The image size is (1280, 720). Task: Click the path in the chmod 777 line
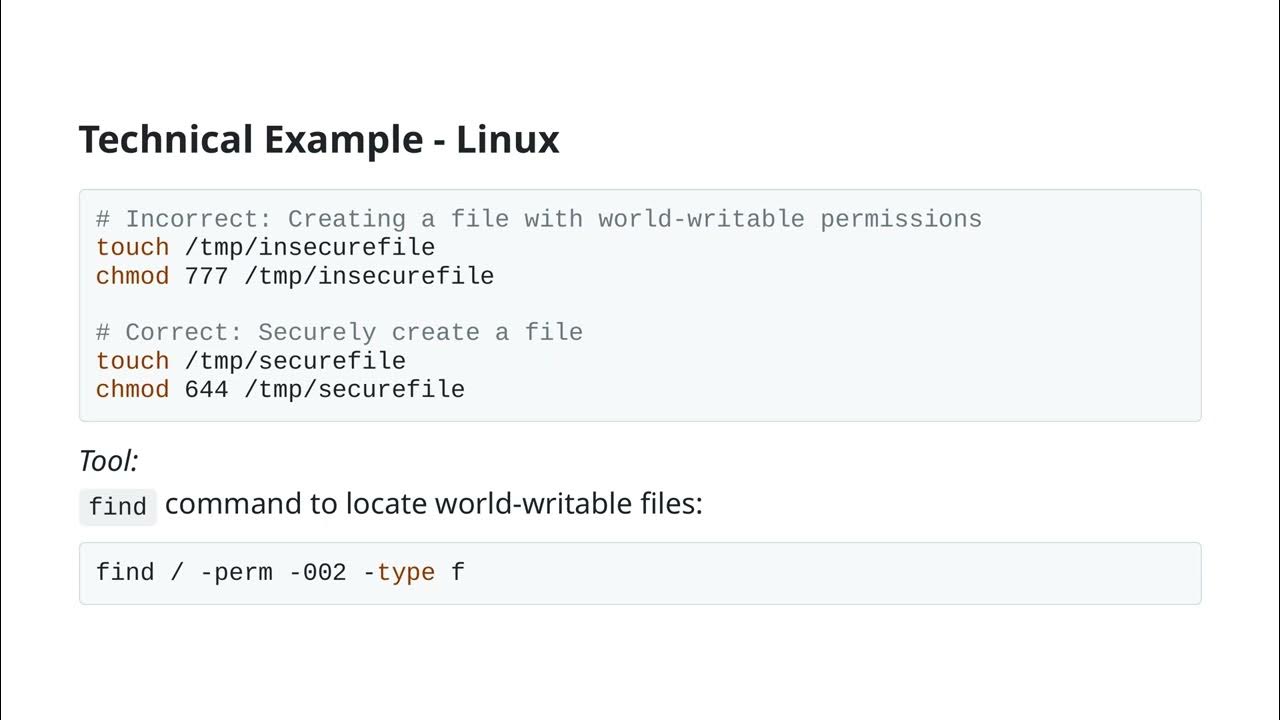coord(369,276)
